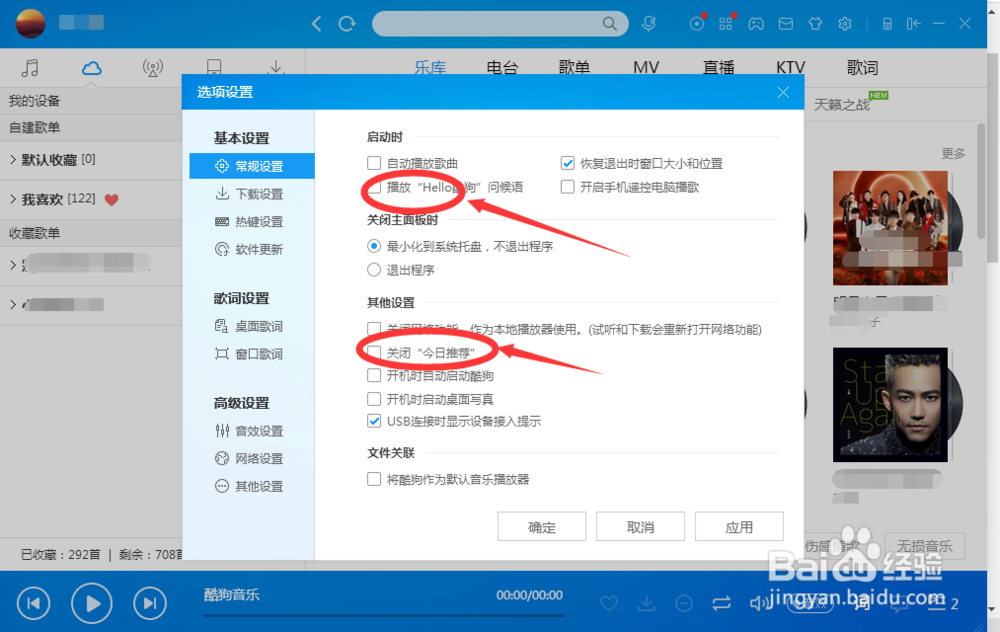Open the local music note tab icon
Screen dimensions: 1000x632
[30, 68]
